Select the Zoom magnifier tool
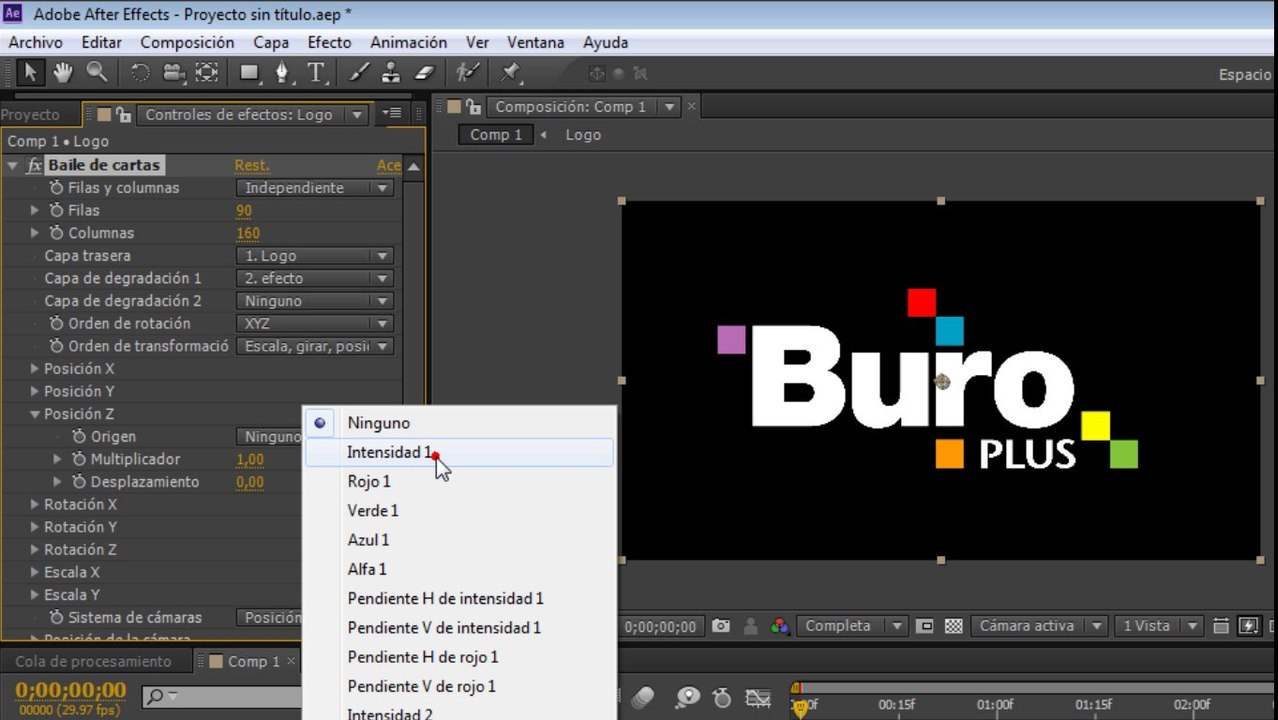This screenshot has height=720, width=1278. coord(96,72)
